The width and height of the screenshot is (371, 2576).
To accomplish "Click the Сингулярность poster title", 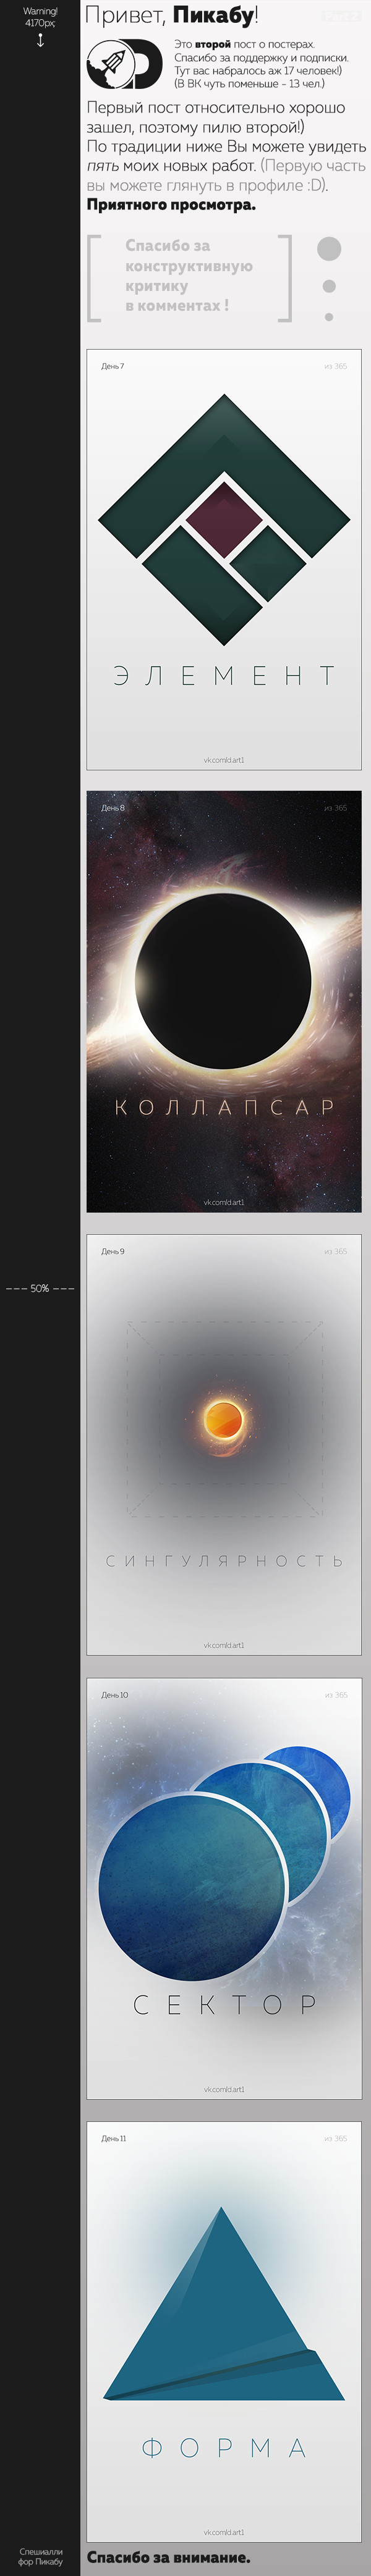I will coord(224,1560).
